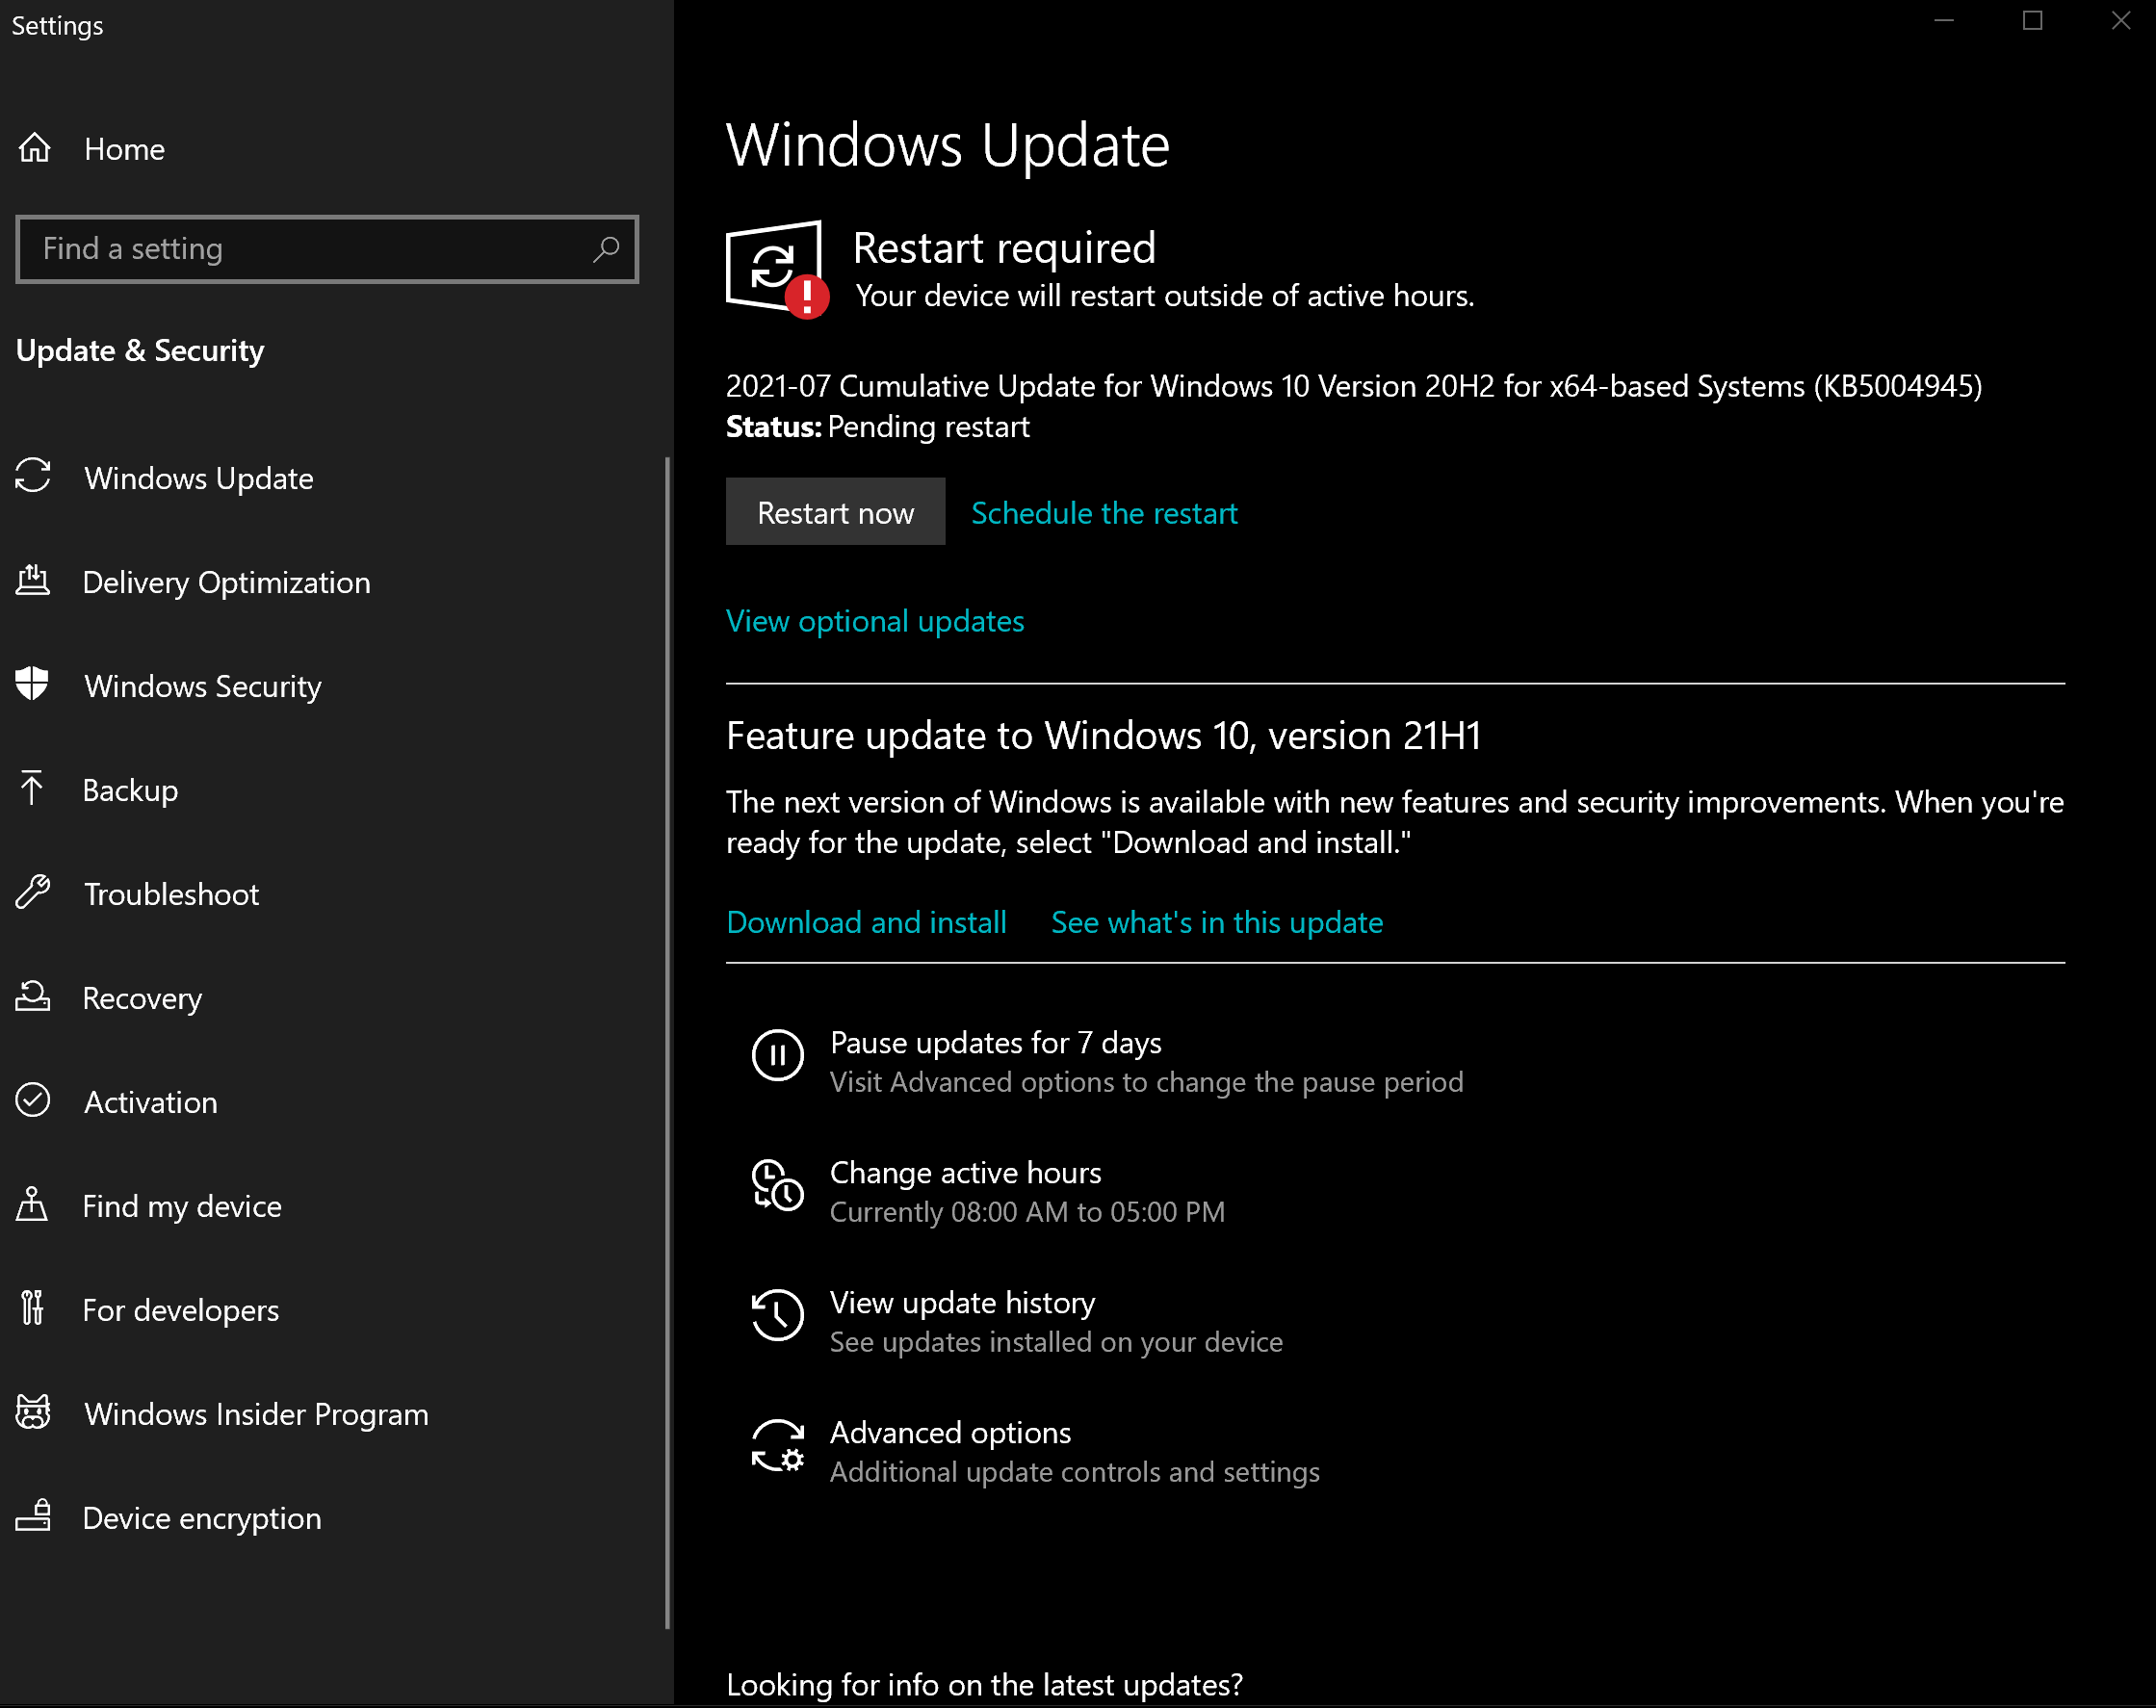The image size is (2156, 1708).
Task: Click Schedule the restart link
Action: point(1104,513)
